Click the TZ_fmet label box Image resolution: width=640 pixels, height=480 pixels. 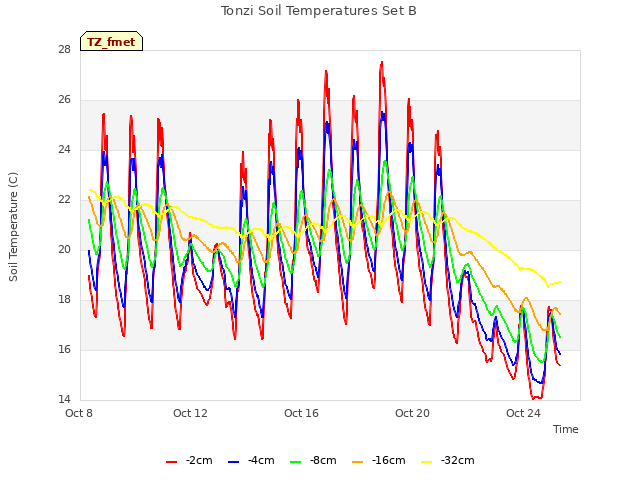111,42
